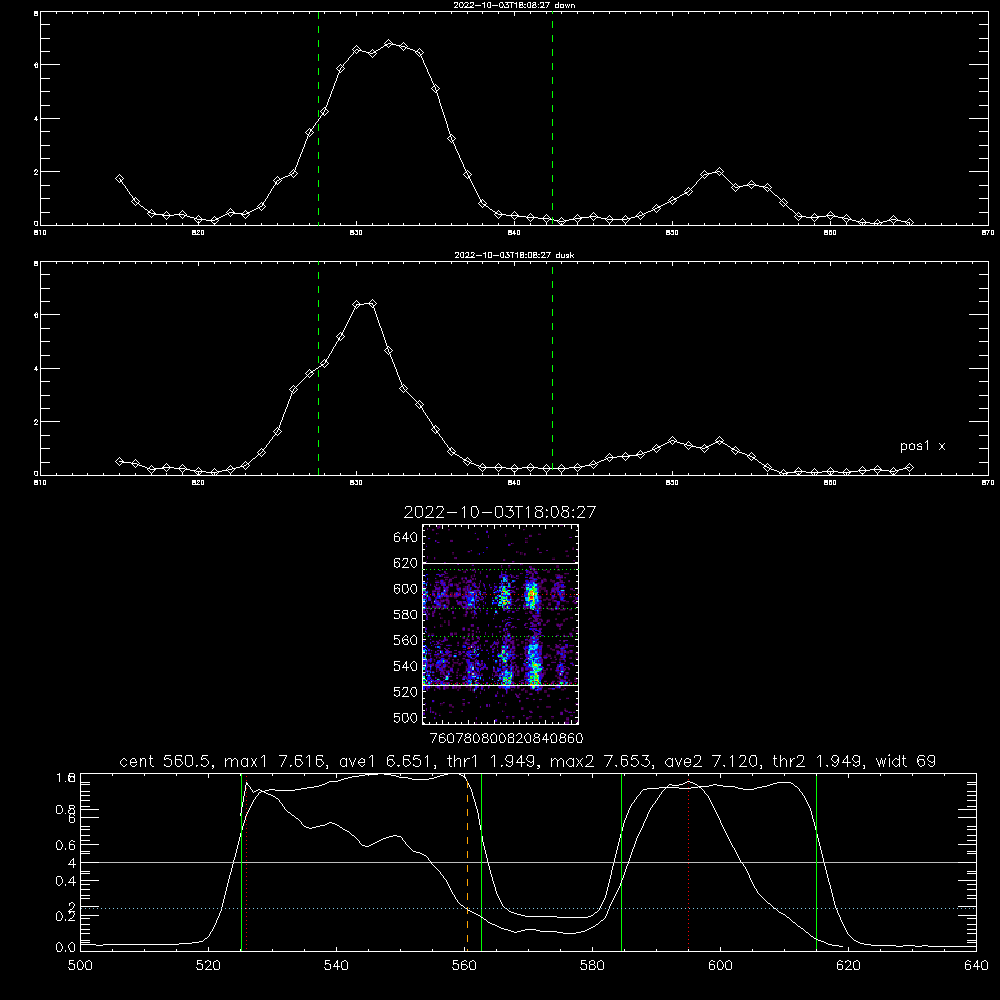Click the leftmost diamond marker on dusk curve

click(x=119, y=461)
